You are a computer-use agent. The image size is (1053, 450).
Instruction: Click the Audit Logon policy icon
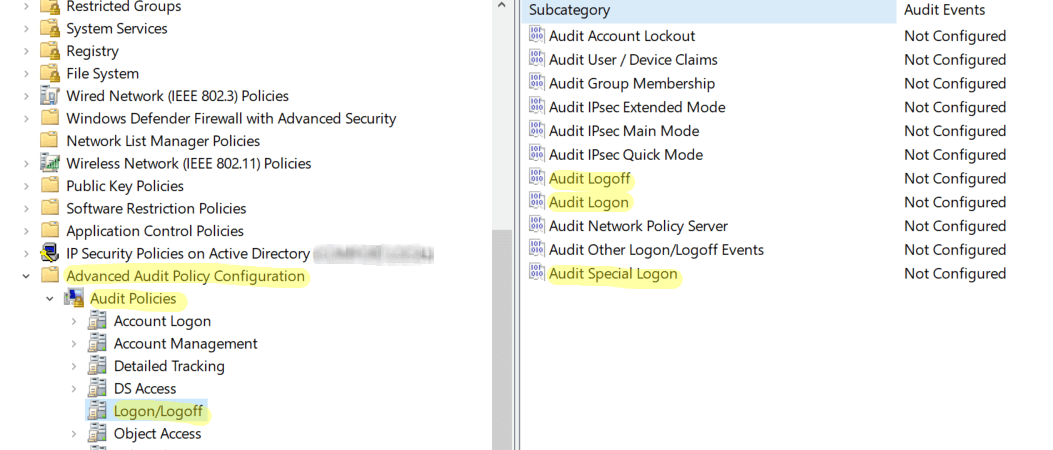click(x=537, y=201)
